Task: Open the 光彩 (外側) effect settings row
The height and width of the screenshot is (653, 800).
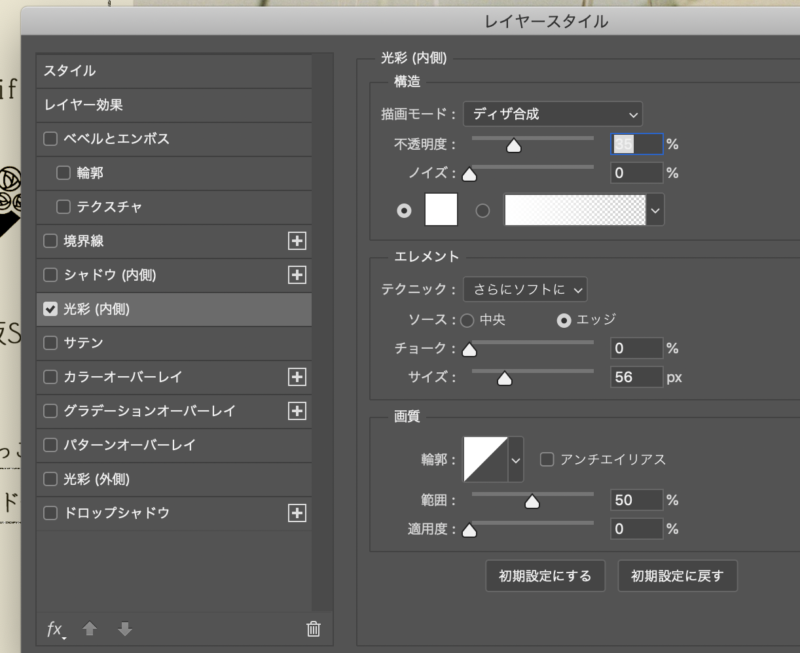Action: pos(174,479)
